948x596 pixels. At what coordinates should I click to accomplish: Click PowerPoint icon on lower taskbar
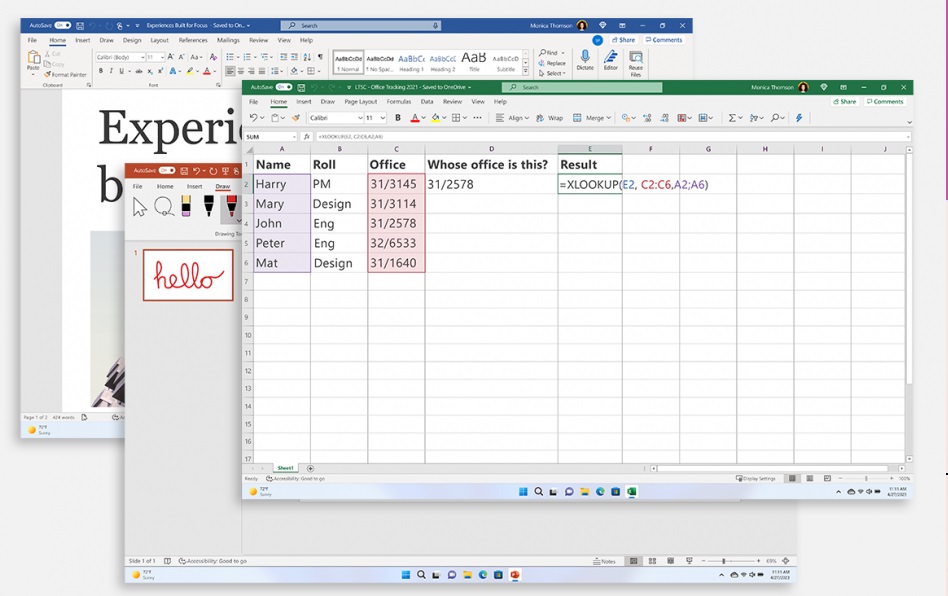(x=515, y=575)
